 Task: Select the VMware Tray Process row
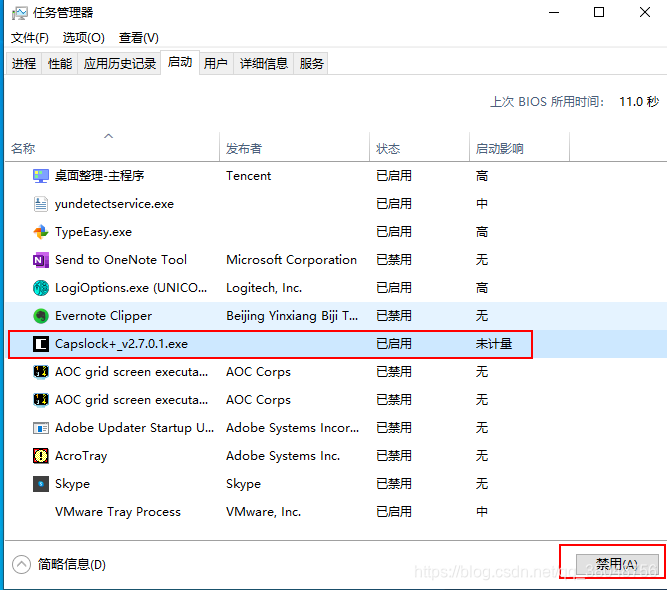click(336, 512)
